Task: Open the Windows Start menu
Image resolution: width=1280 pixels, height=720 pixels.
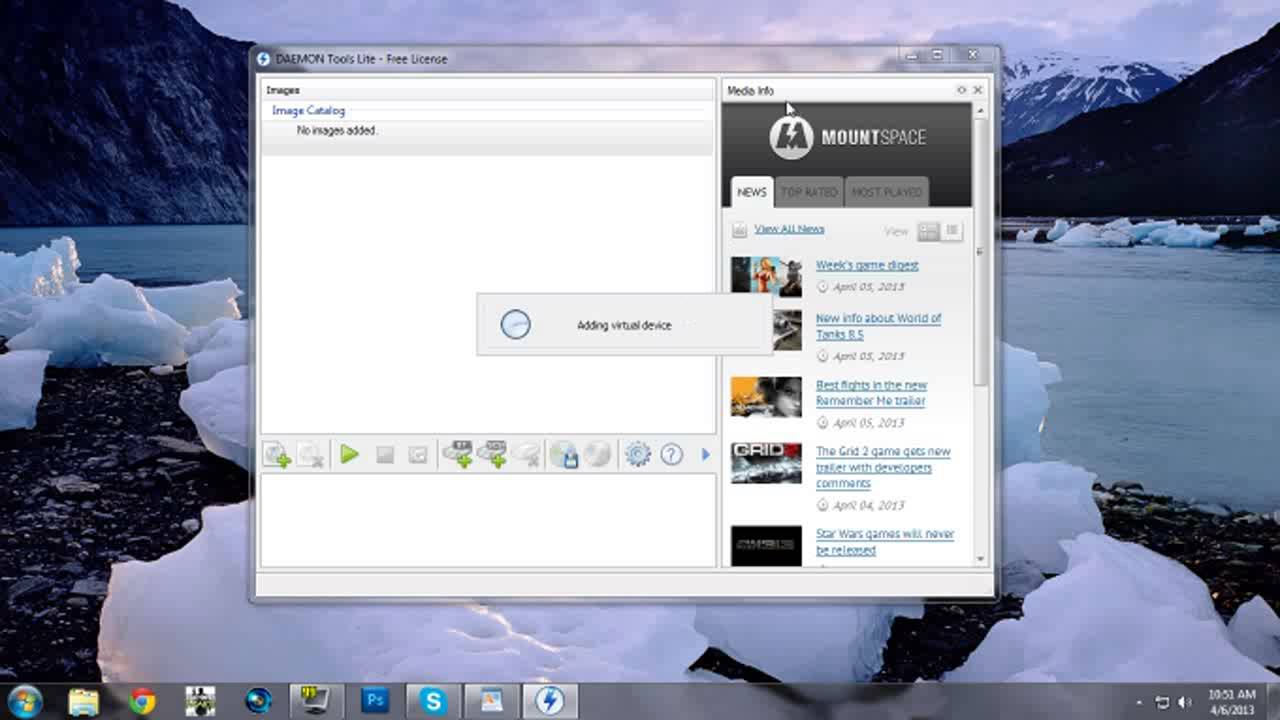Action: pyautogui.click(x=24, y=700)
